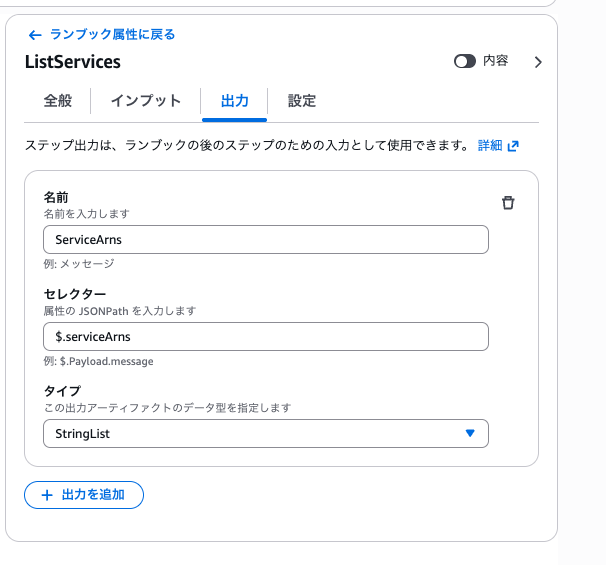The height and width of the screenshot is (565, 606).
Task: Switch to the インプット tab
Action: coord(146,101)
